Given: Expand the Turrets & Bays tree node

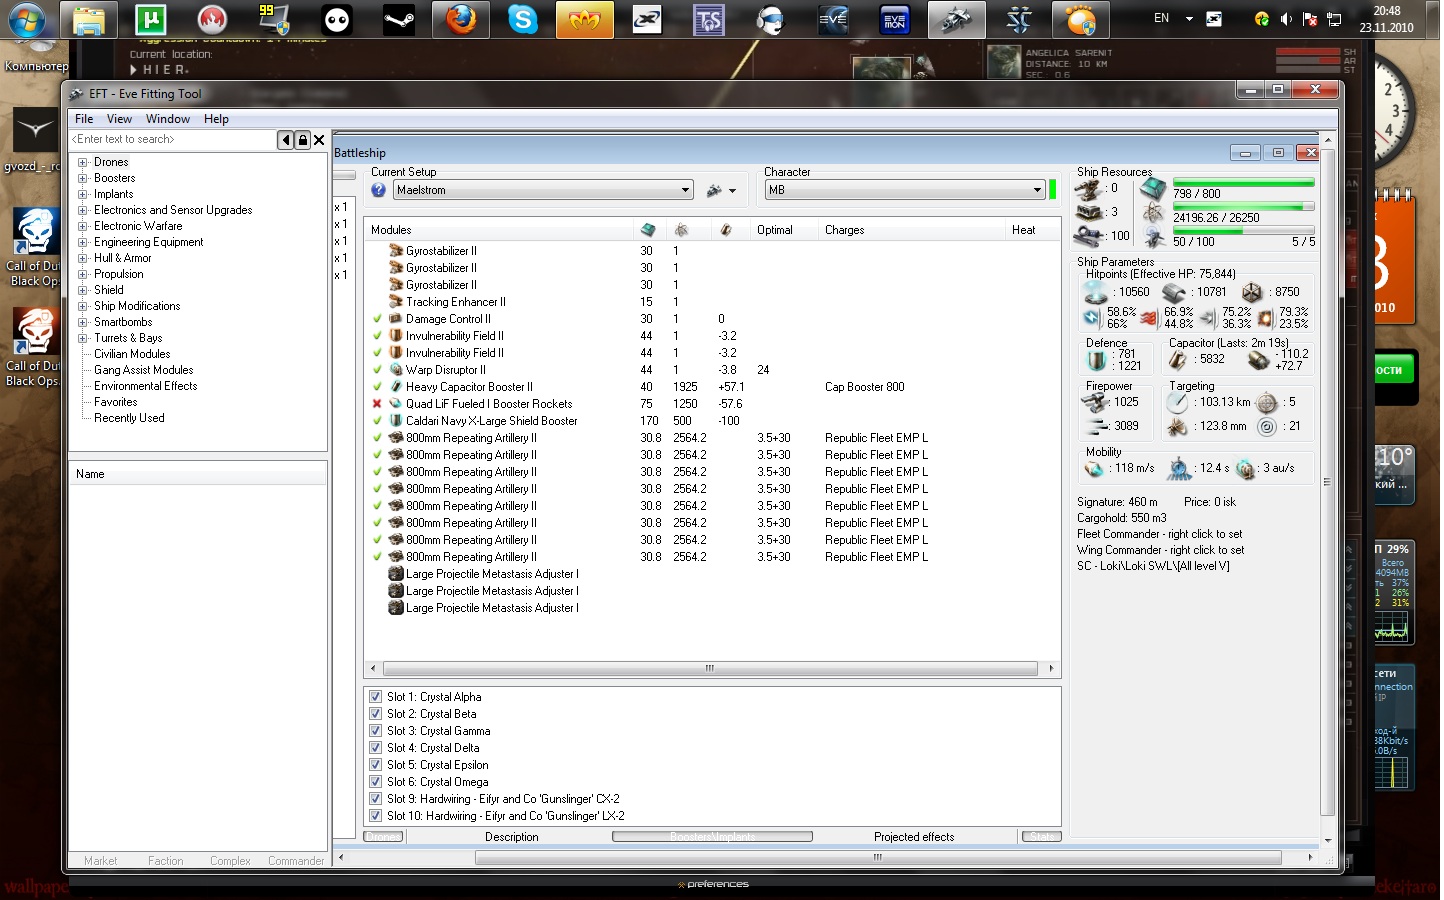Looking at the screenshot, I should [x=83, y=338].
